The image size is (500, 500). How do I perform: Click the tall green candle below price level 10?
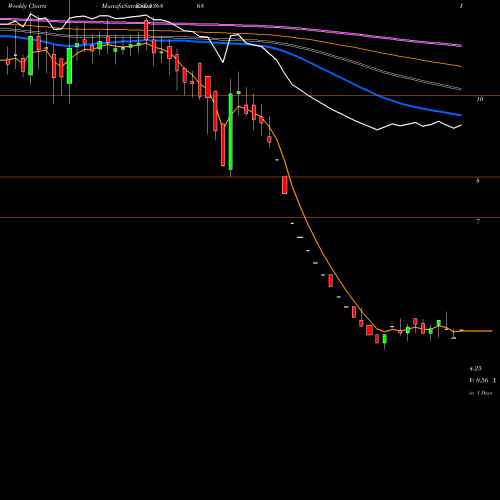(231, 132)
